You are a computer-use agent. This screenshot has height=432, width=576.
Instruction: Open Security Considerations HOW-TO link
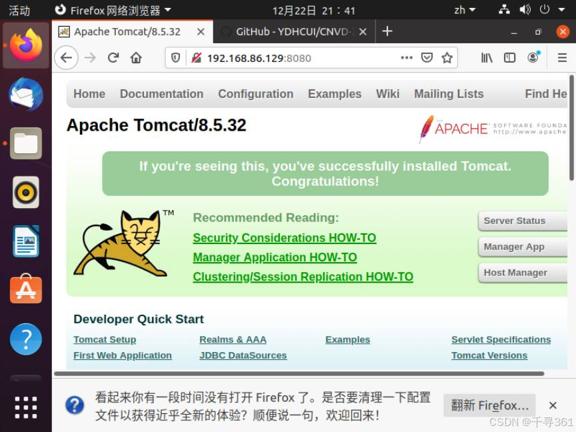pyautogui.click(x=284, y=238)
